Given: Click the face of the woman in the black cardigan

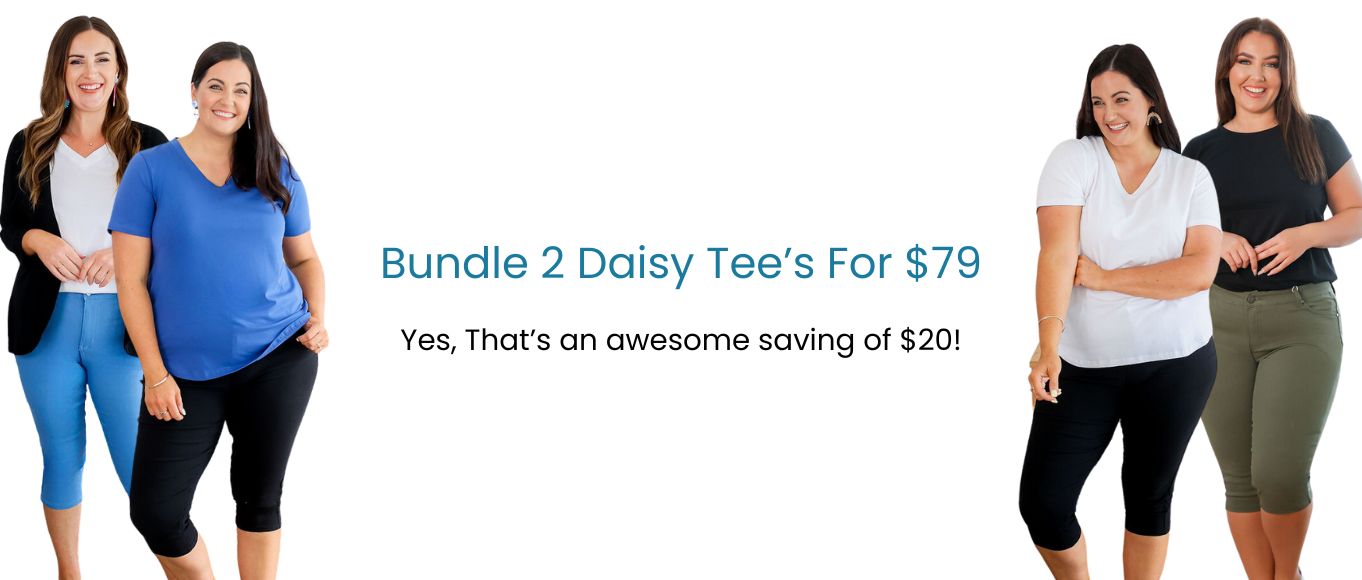Looking at the screenshot, I should tap(91, 70).
